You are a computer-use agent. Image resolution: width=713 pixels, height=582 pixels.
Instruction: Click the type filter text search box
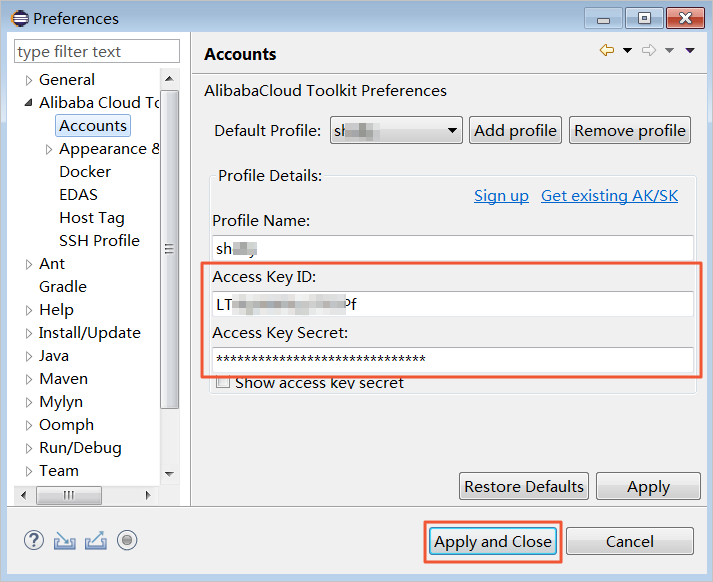click(x=97, y=52)
